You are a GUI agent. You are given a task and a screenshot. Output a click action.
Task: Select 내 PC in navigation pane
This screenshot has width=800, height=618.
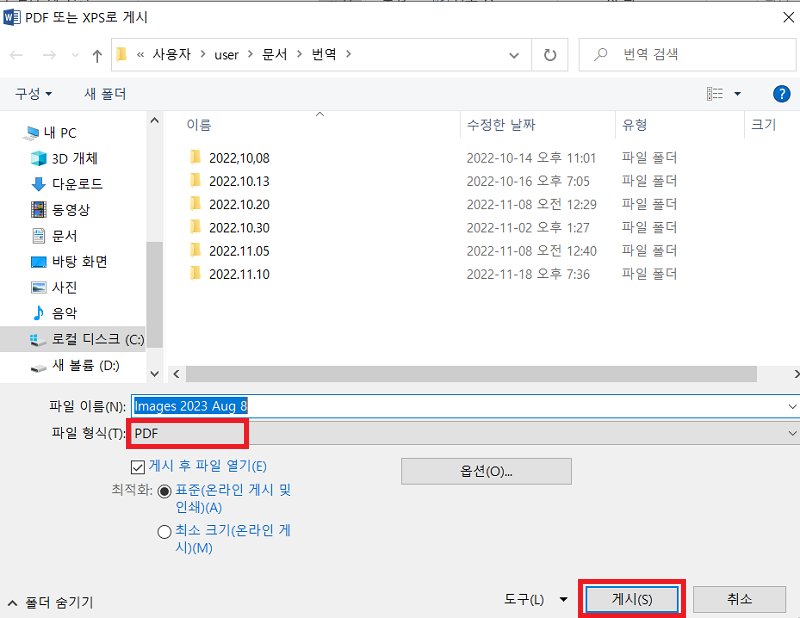(x=60, y=133)
